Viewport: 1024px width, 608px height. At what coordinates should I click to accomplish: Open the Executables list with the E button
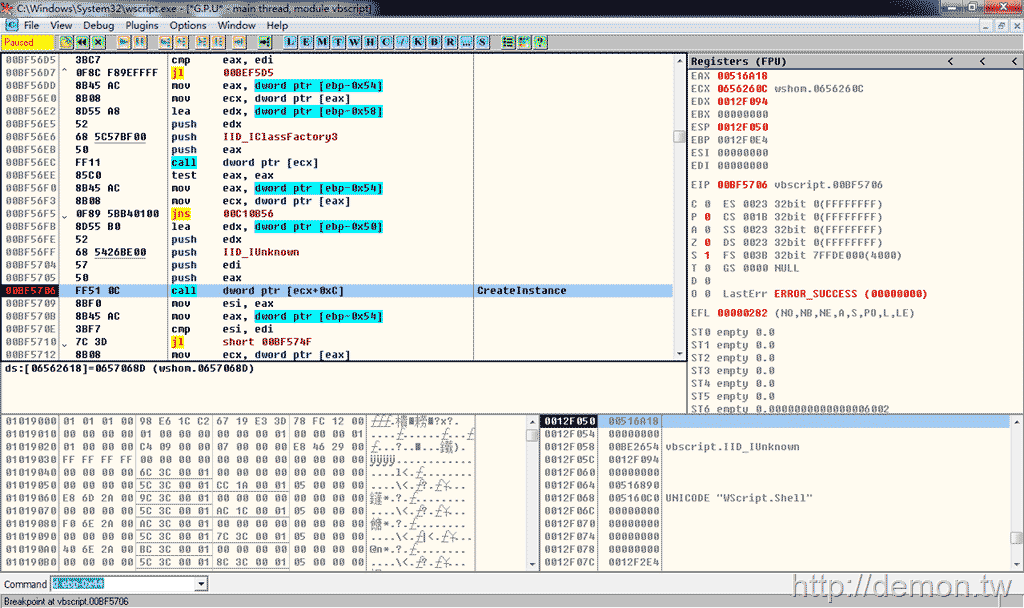pyautogui.click(x=305, y=42)
